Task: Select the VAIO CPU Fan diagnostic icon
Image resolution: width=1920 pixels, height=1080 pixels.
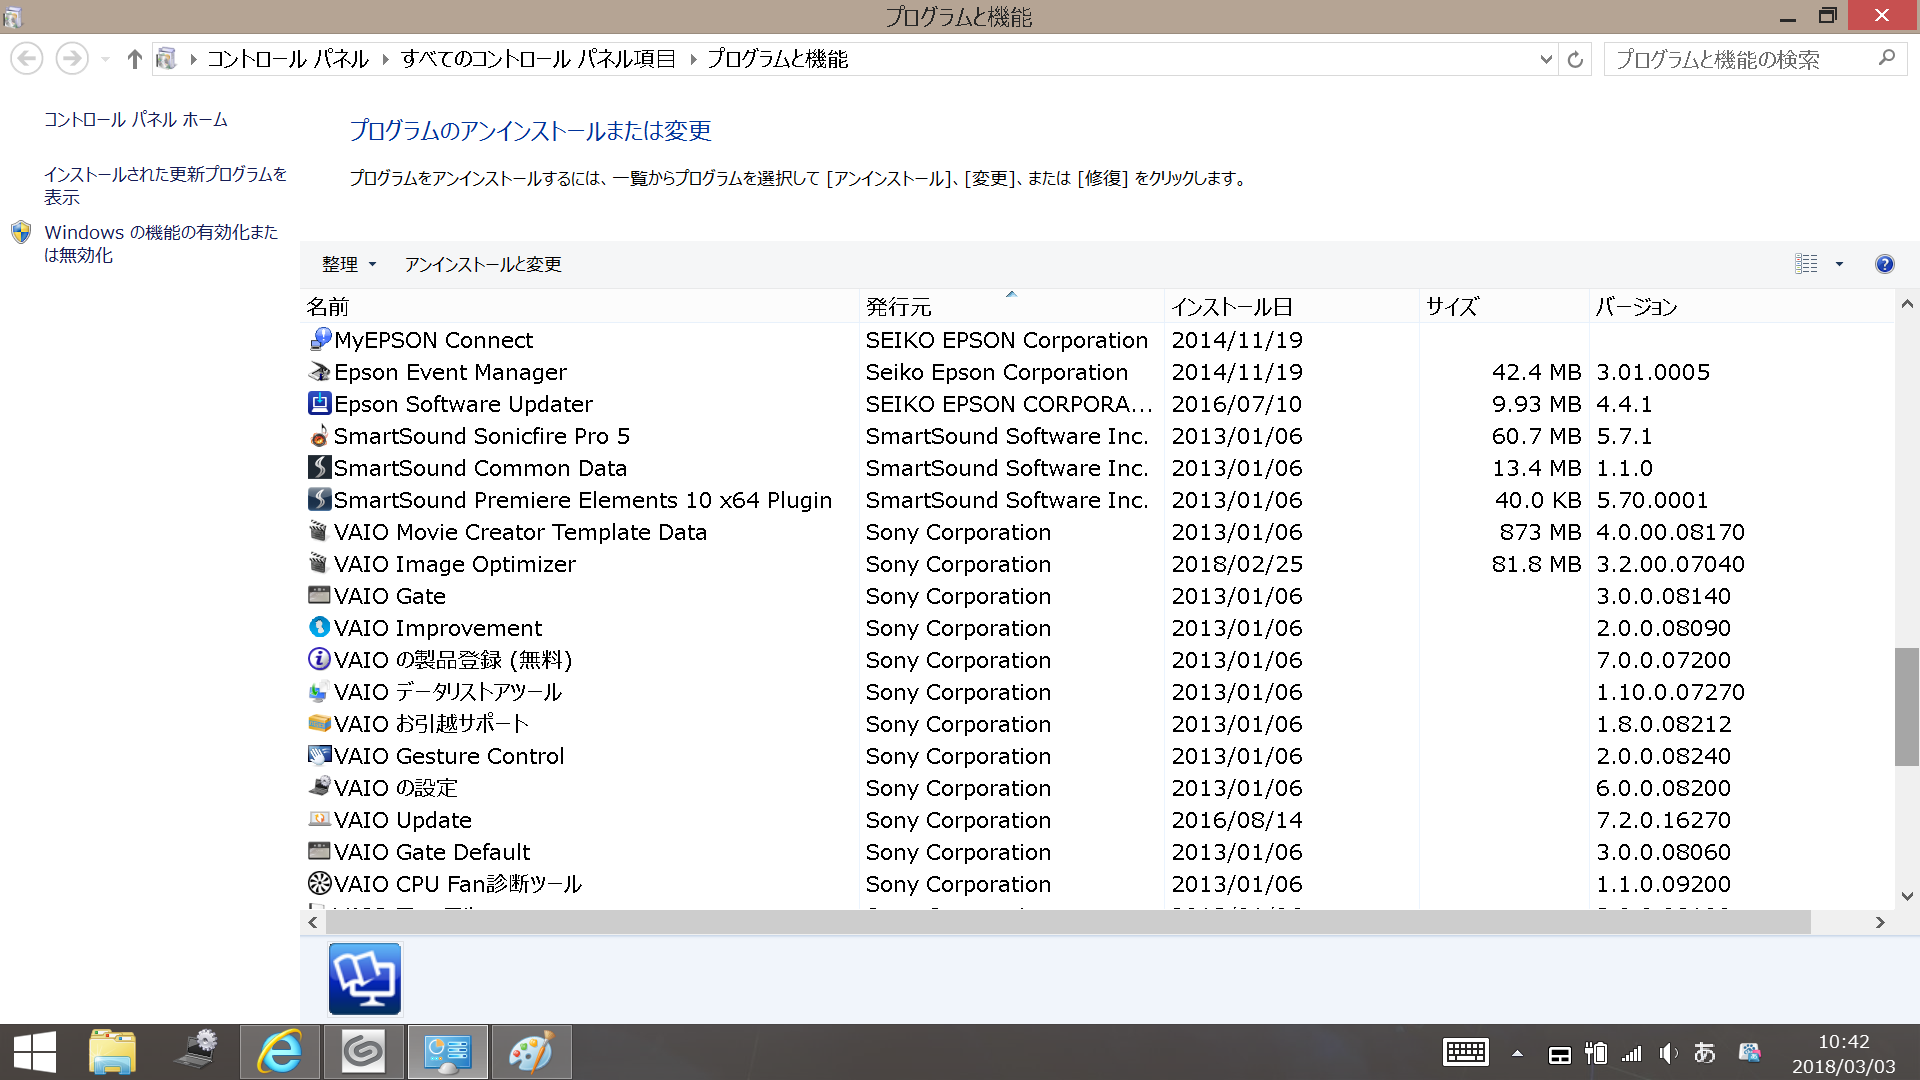Action: point(319,884)
